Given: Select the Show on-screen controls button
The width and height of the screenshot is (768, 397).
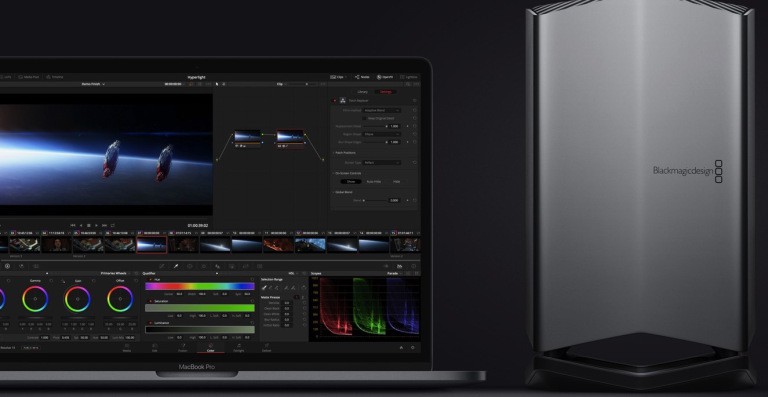Looking at the screenshot, I should (x=351, y=182).
